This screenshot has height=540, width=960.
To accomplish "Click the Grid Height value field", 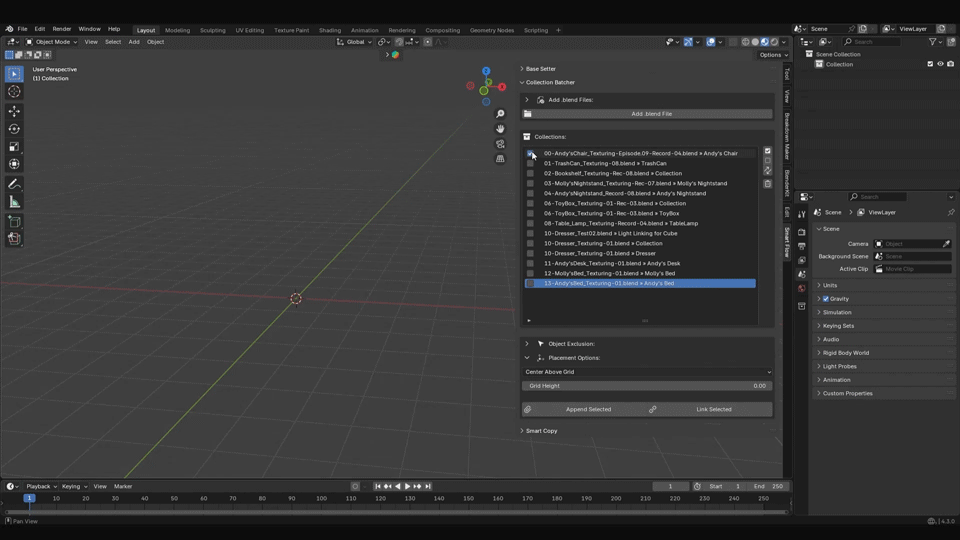I will click(x=647, y=386).
